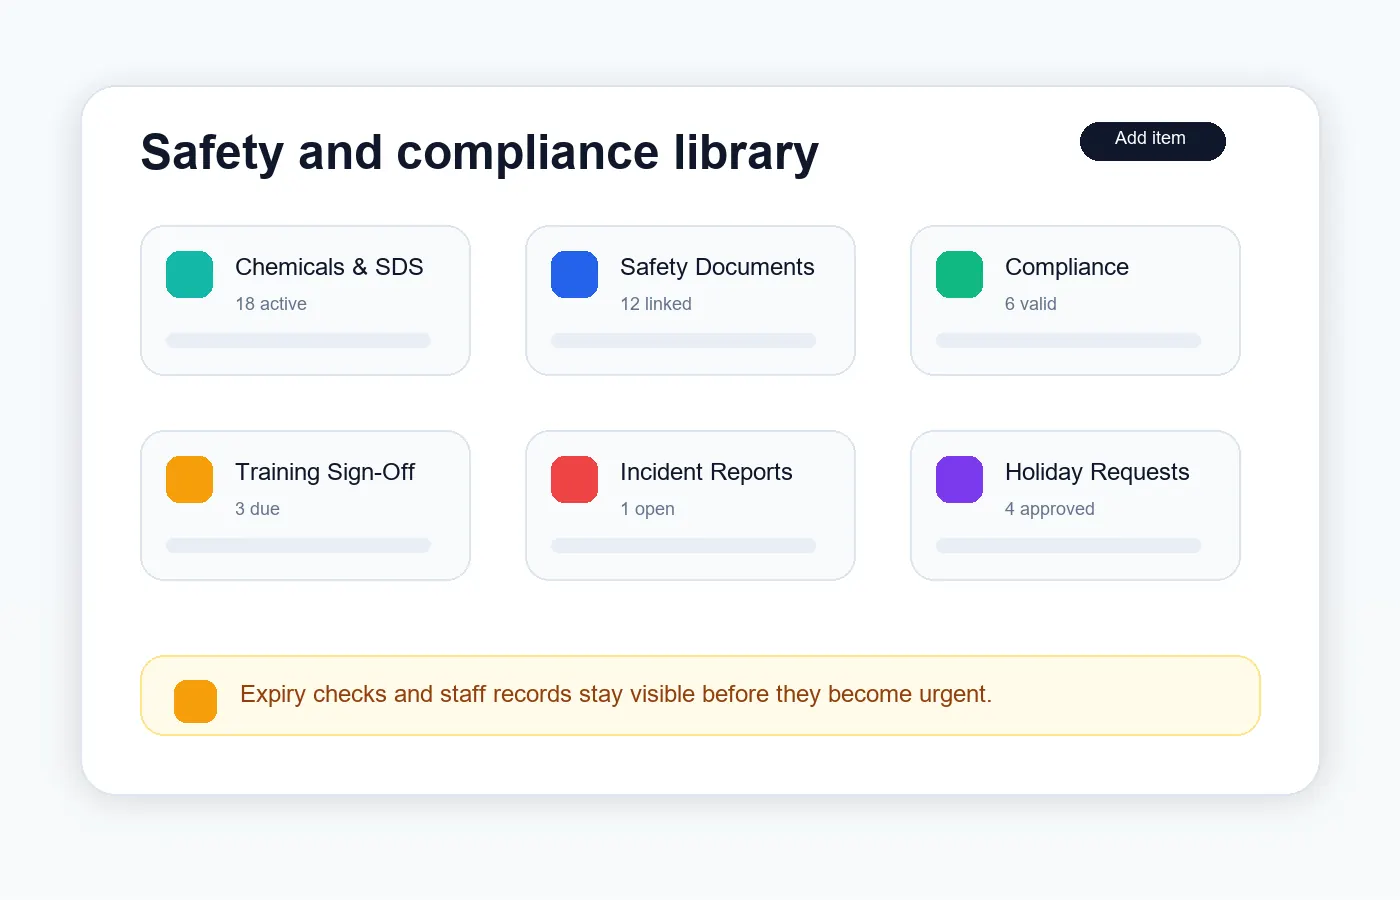
Task: Click the Incident Reports progress bar
Action: (683, 546)
